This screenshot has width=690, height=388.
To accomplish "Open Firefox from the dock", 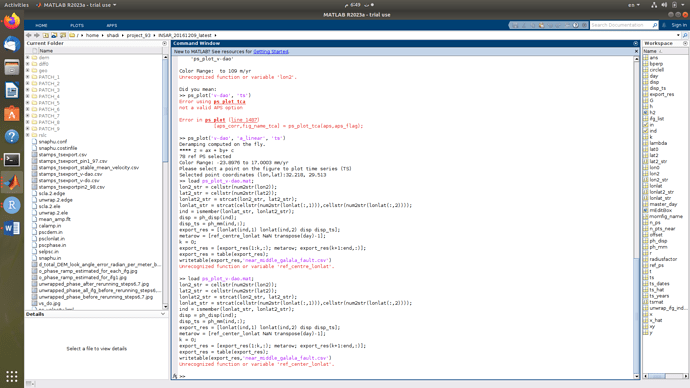I will [x=12, y=21].
